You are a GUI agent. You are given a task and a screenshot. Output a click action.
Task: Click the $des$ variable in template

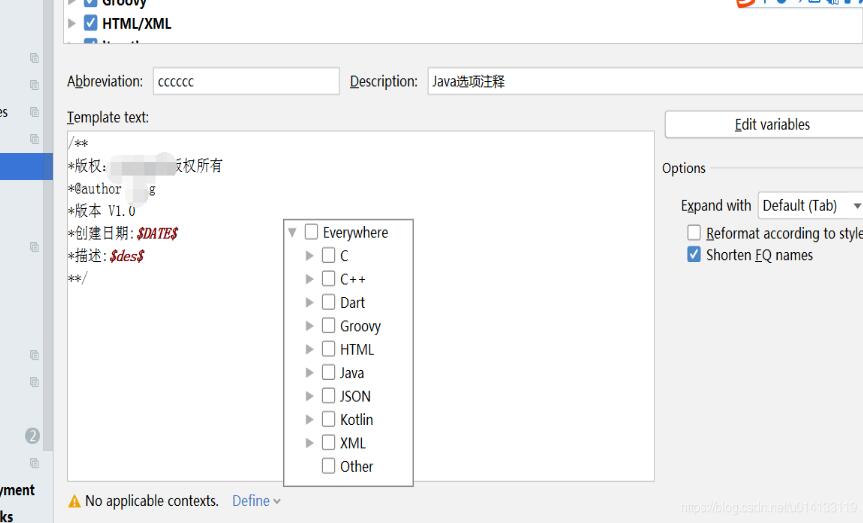point(127,256)
